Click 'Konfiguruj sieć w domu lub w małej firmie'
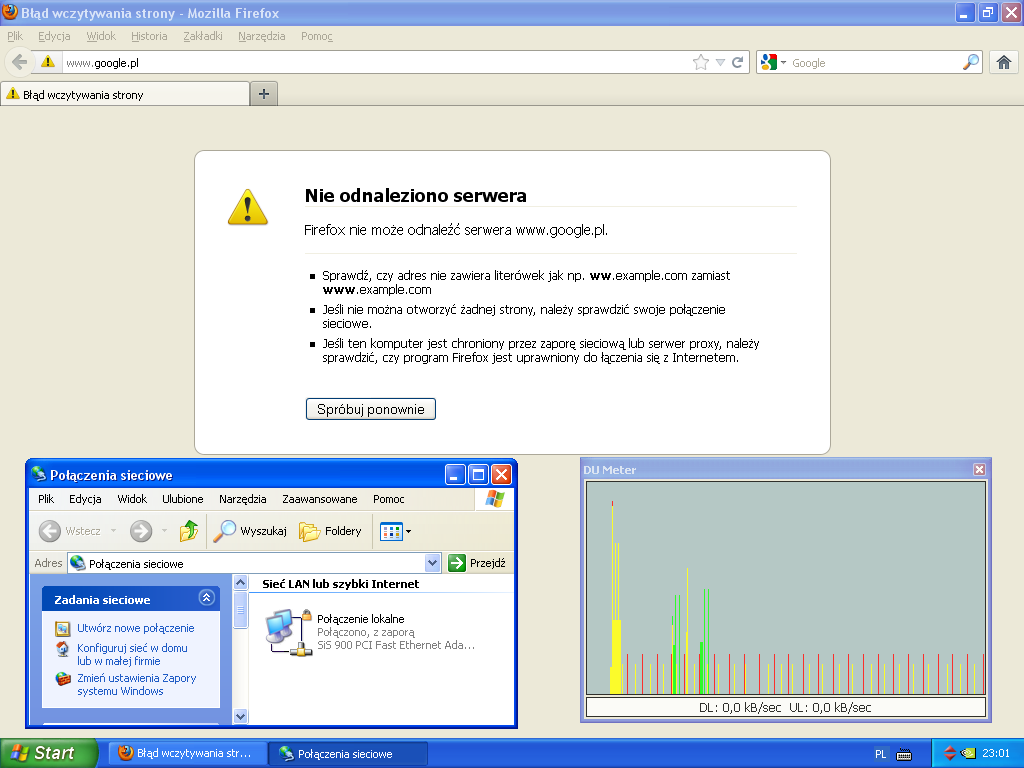Viewport: 1024px width, 768px height. point(132,654)
